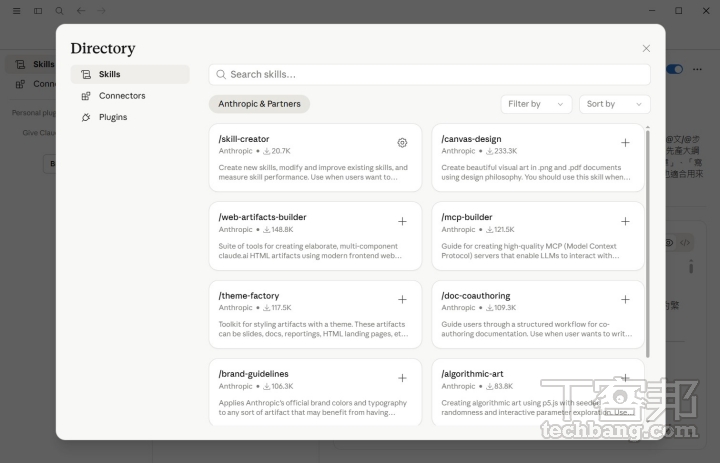Go forward with the right arrow icon
720x463 pixels.
pyautogui.click(x=101, y=11)
